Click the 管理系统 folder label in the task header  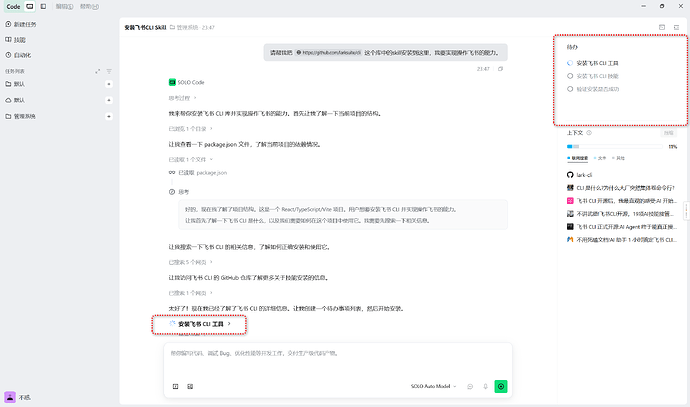pos(184,27)
